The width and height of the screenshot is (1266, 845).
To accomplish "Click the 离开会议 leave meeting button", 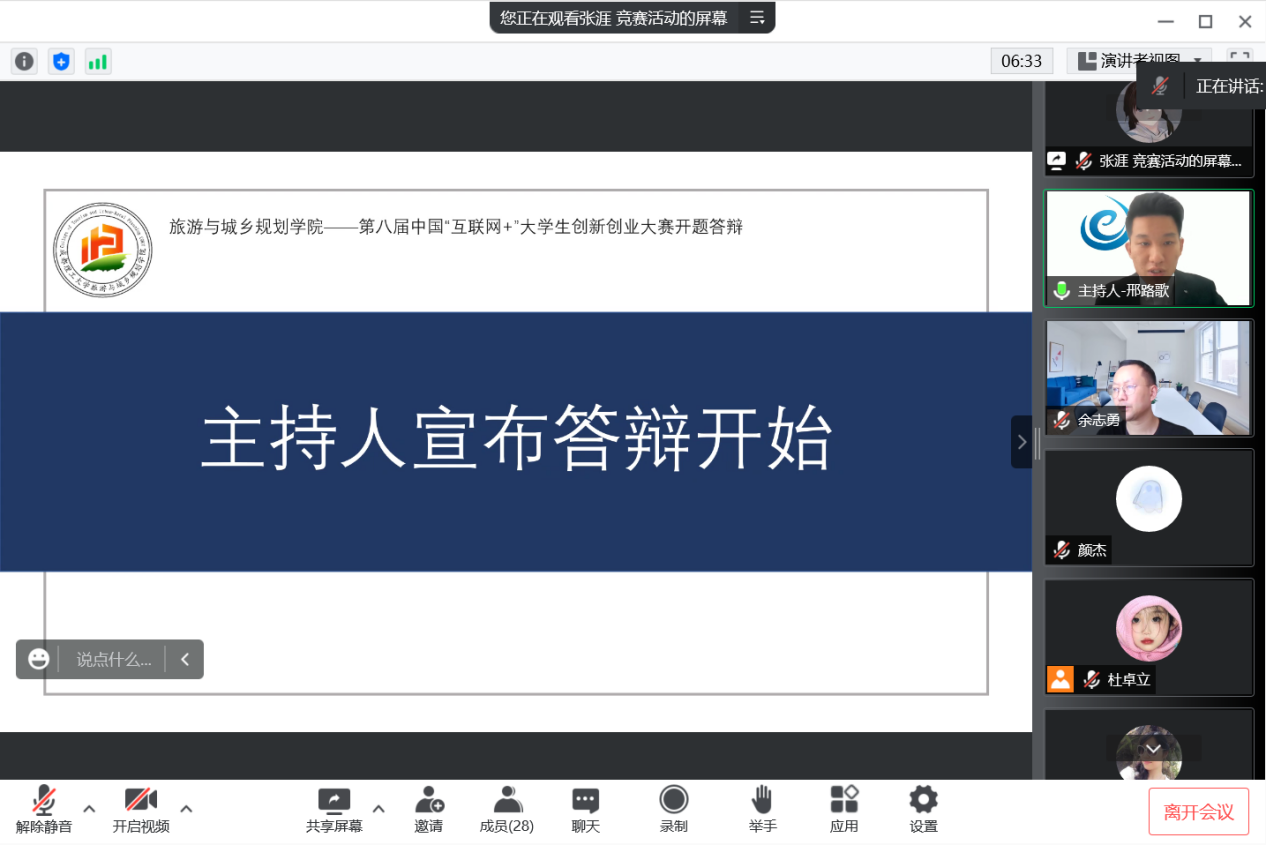I will (x=1198, y=812).
